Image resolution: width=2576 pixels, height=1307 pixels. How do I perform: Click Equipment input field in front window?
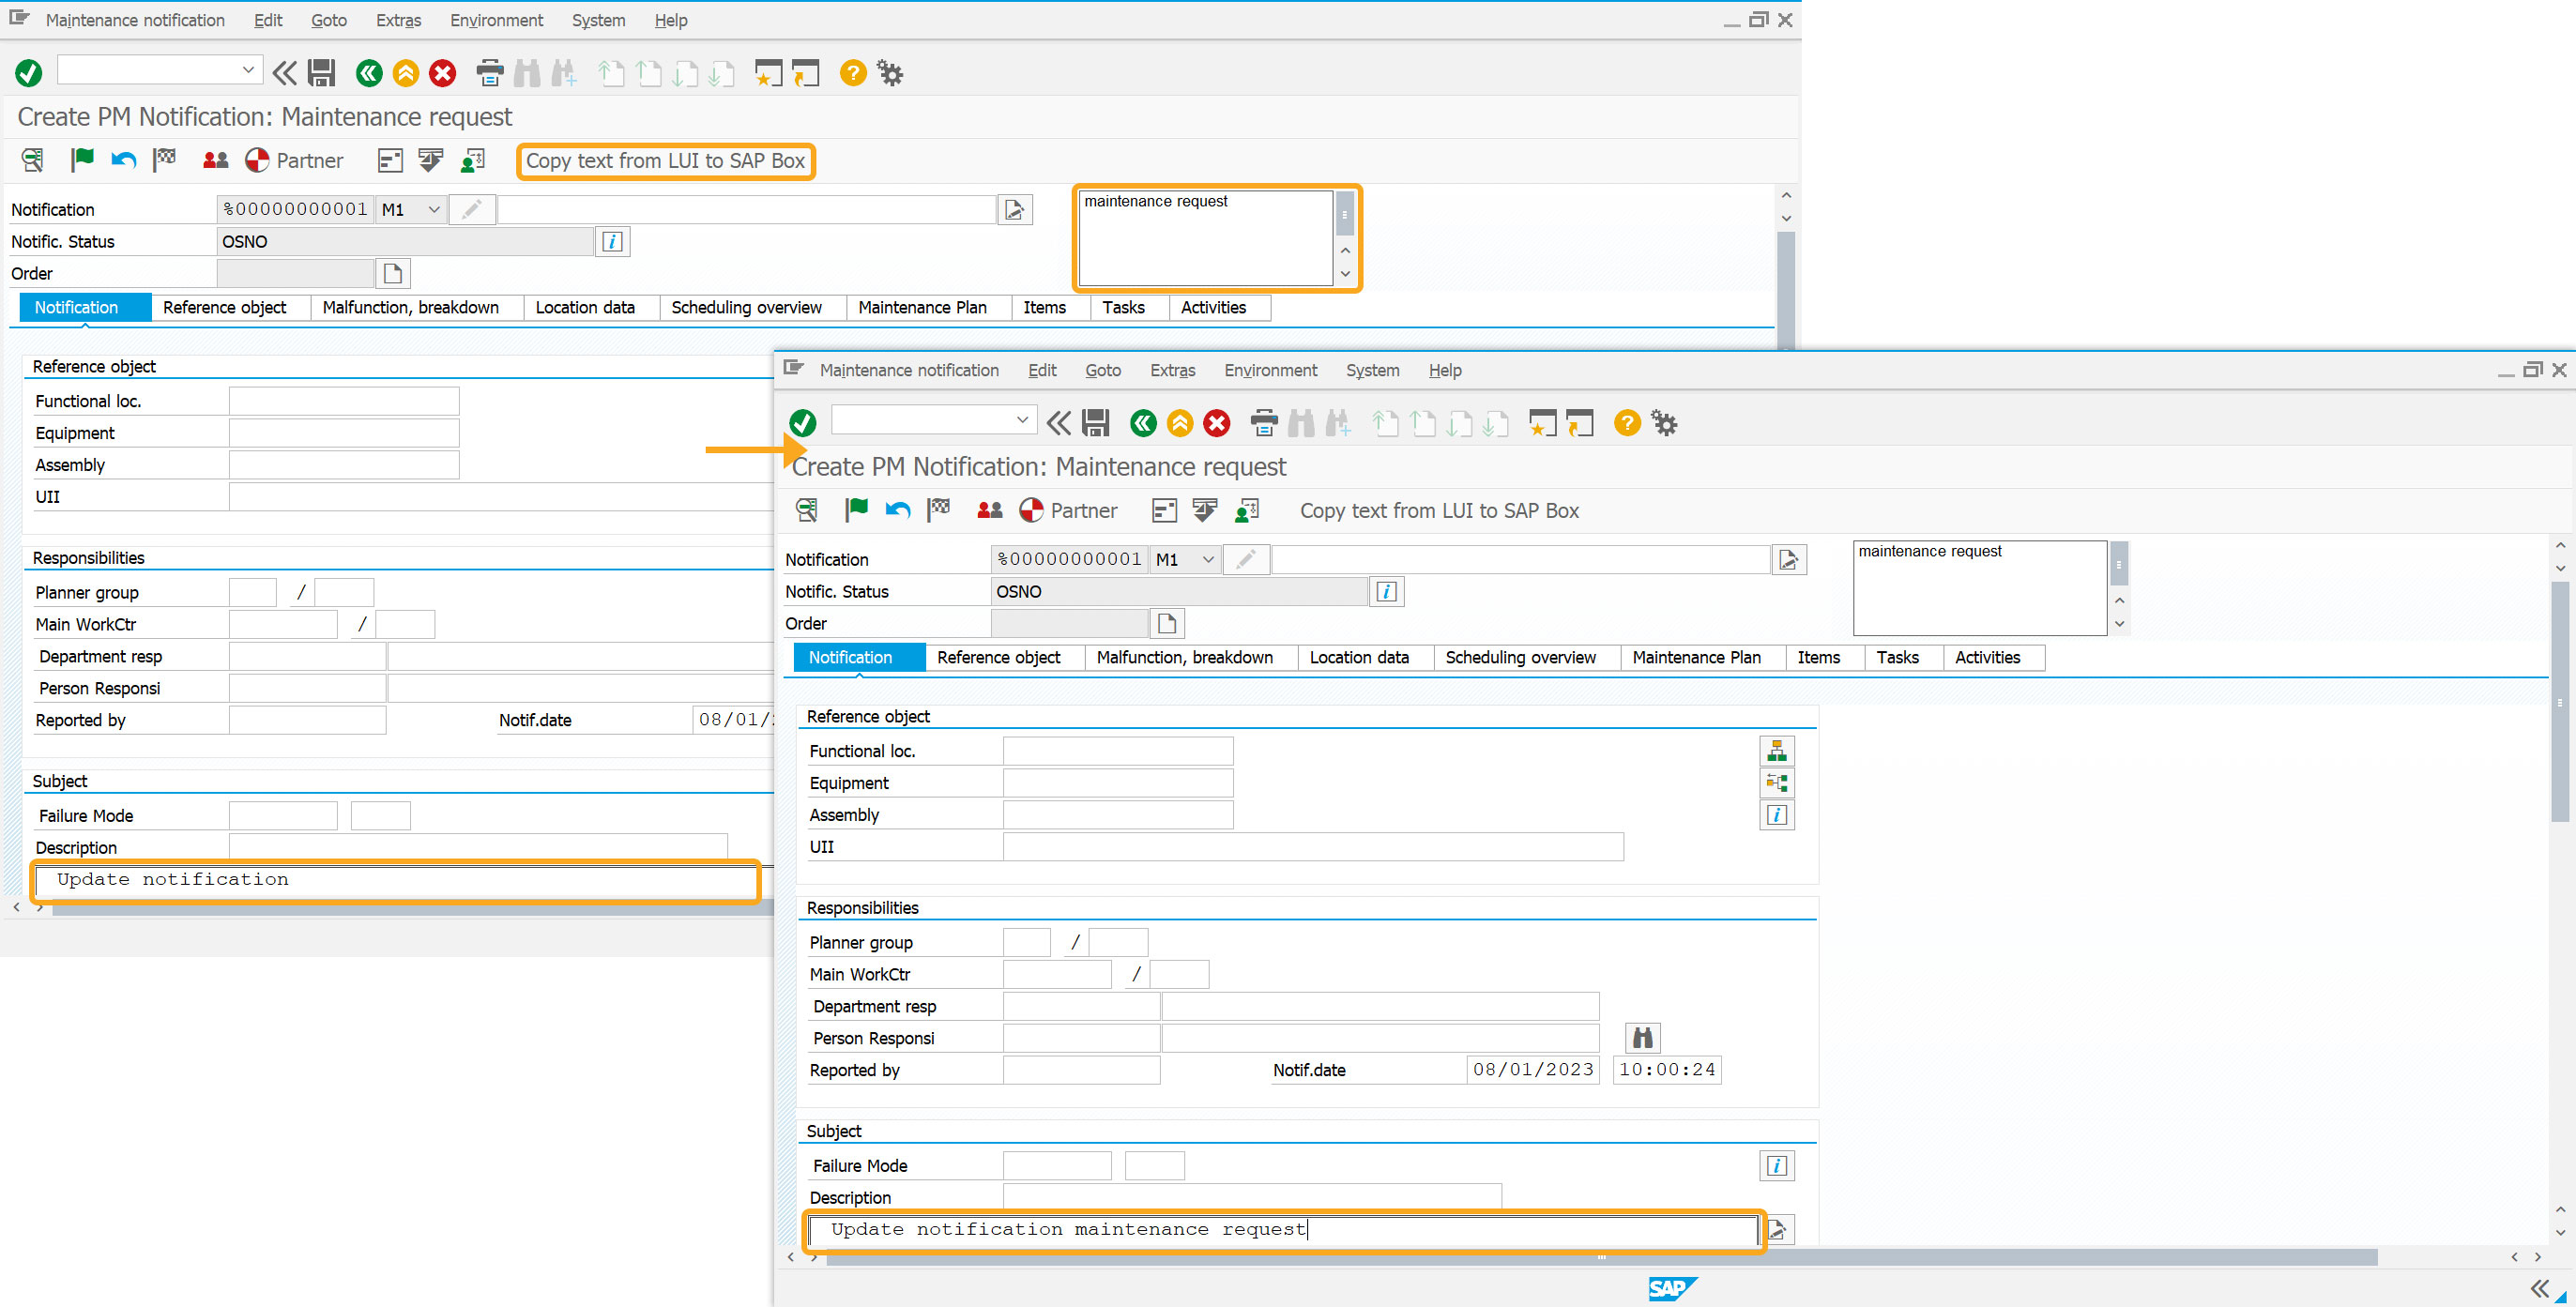[1118, 782]
